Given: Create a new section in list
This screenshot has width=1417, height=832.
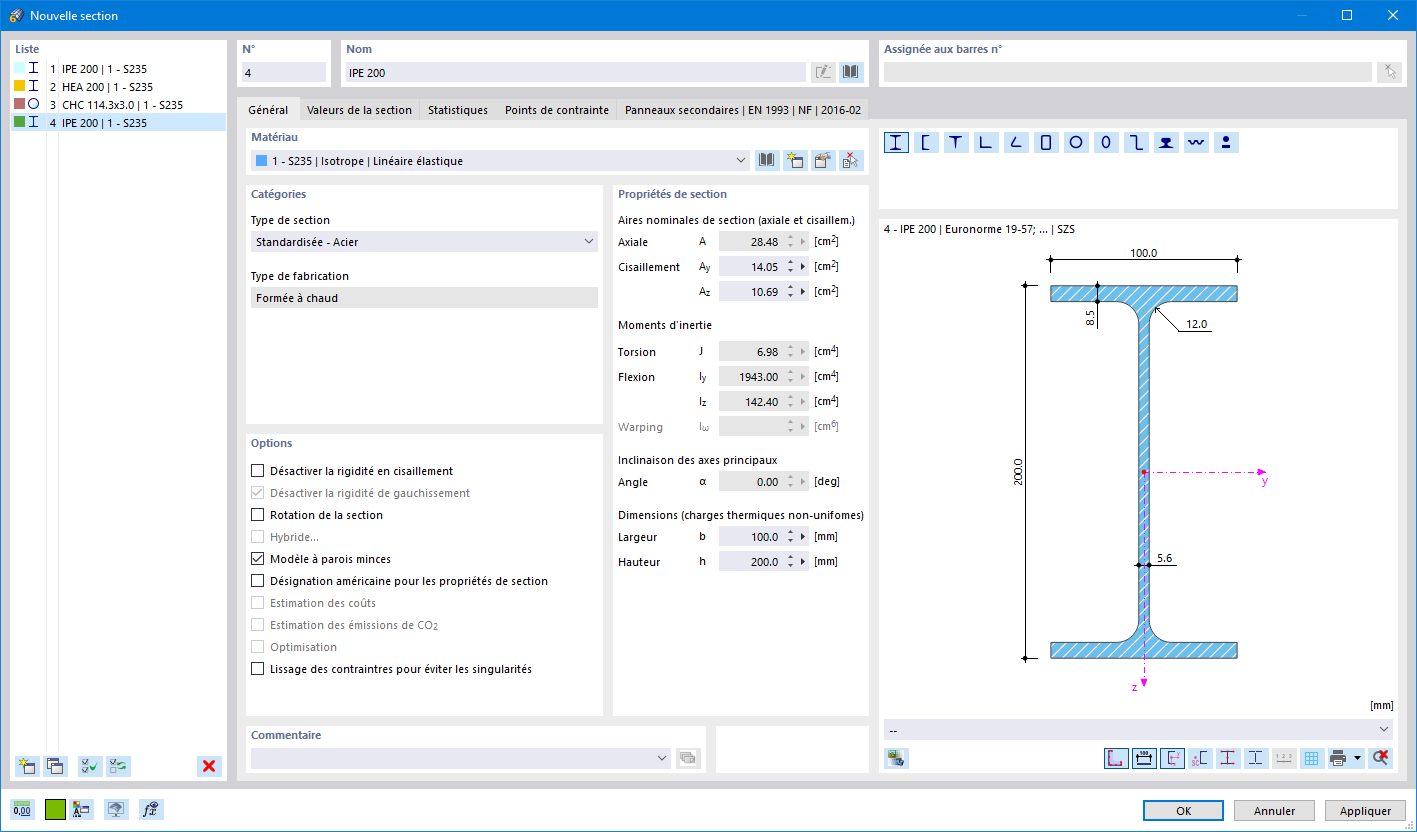Looking at the screenshot, I should [x=27, y=766].
